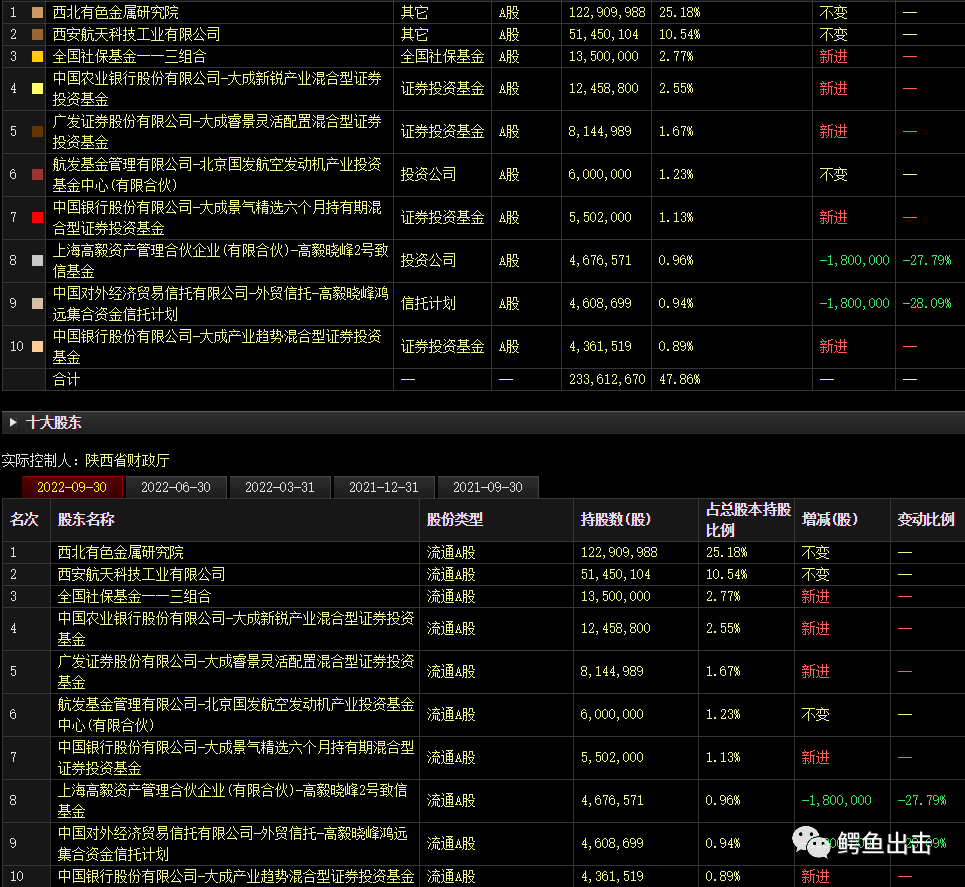Switch to the 2022-06-30 tab

click(x=176, y=487)
